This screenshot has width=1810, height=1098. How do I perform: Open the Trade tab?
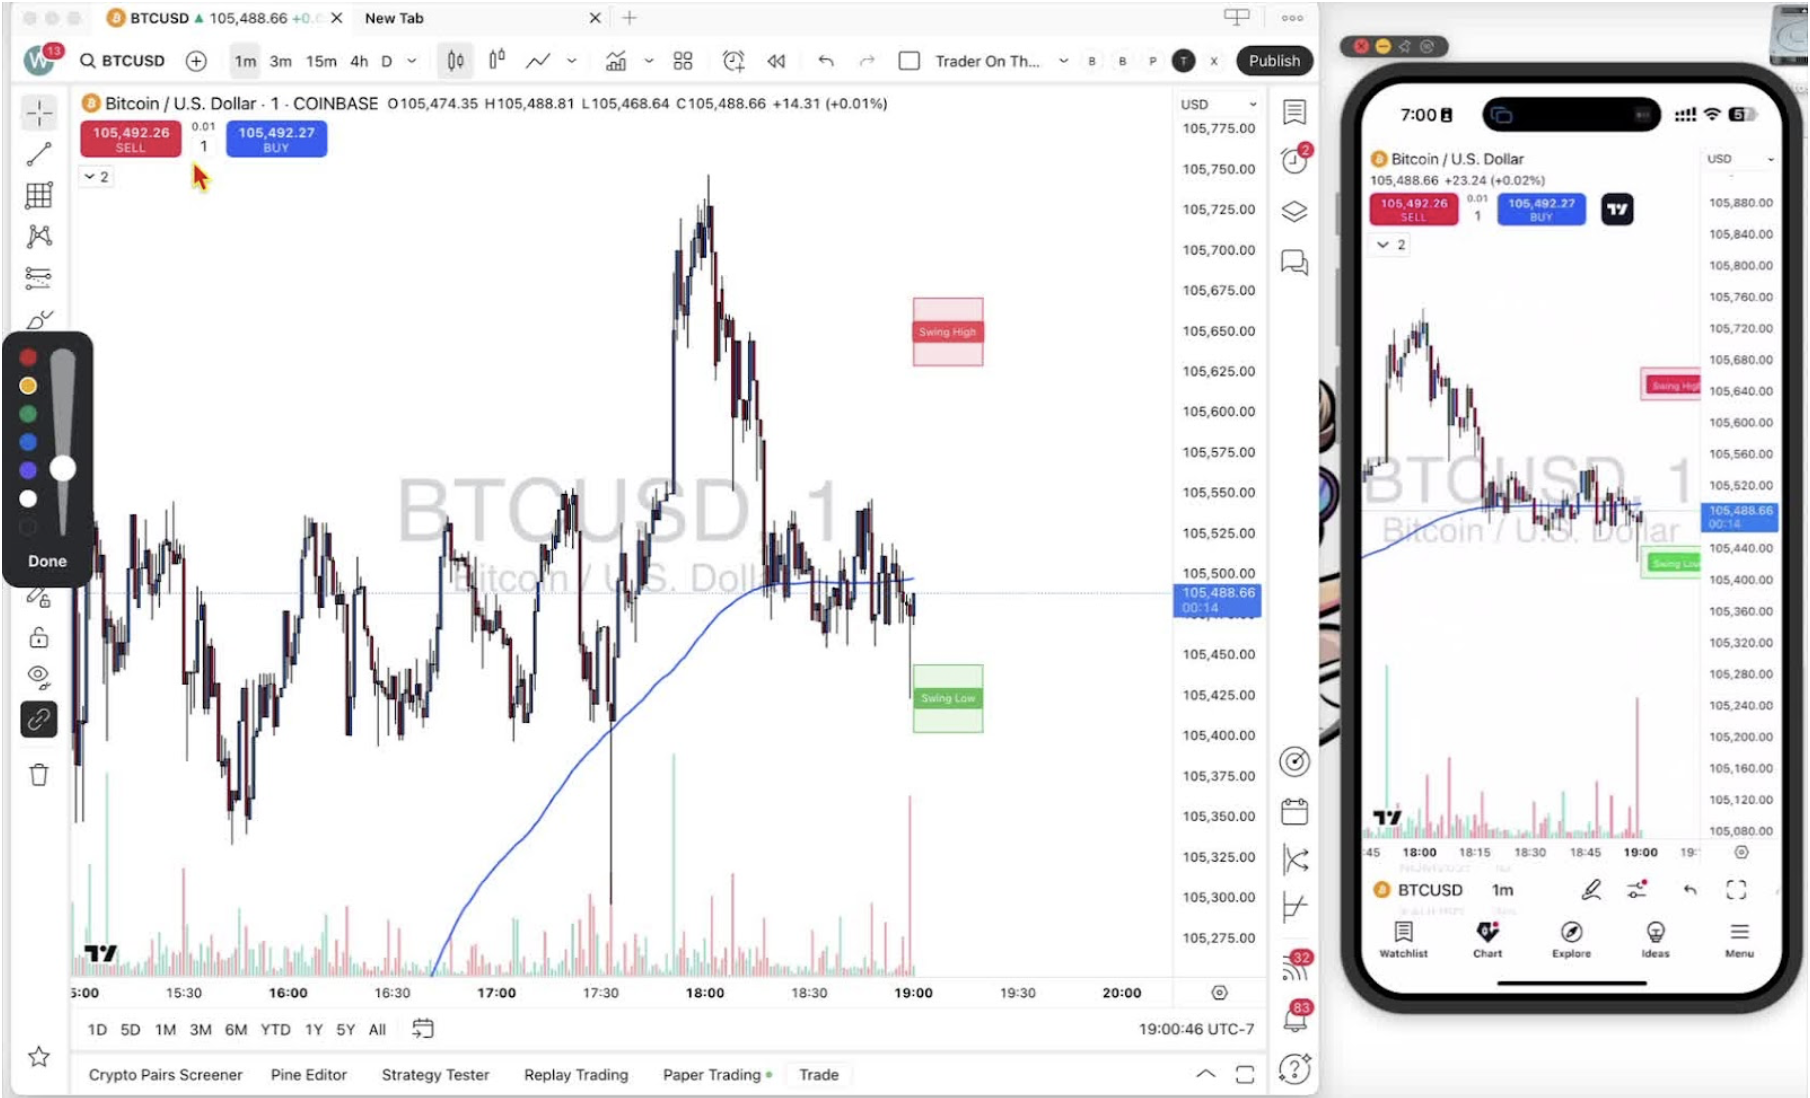click(x=818, y=1075)
